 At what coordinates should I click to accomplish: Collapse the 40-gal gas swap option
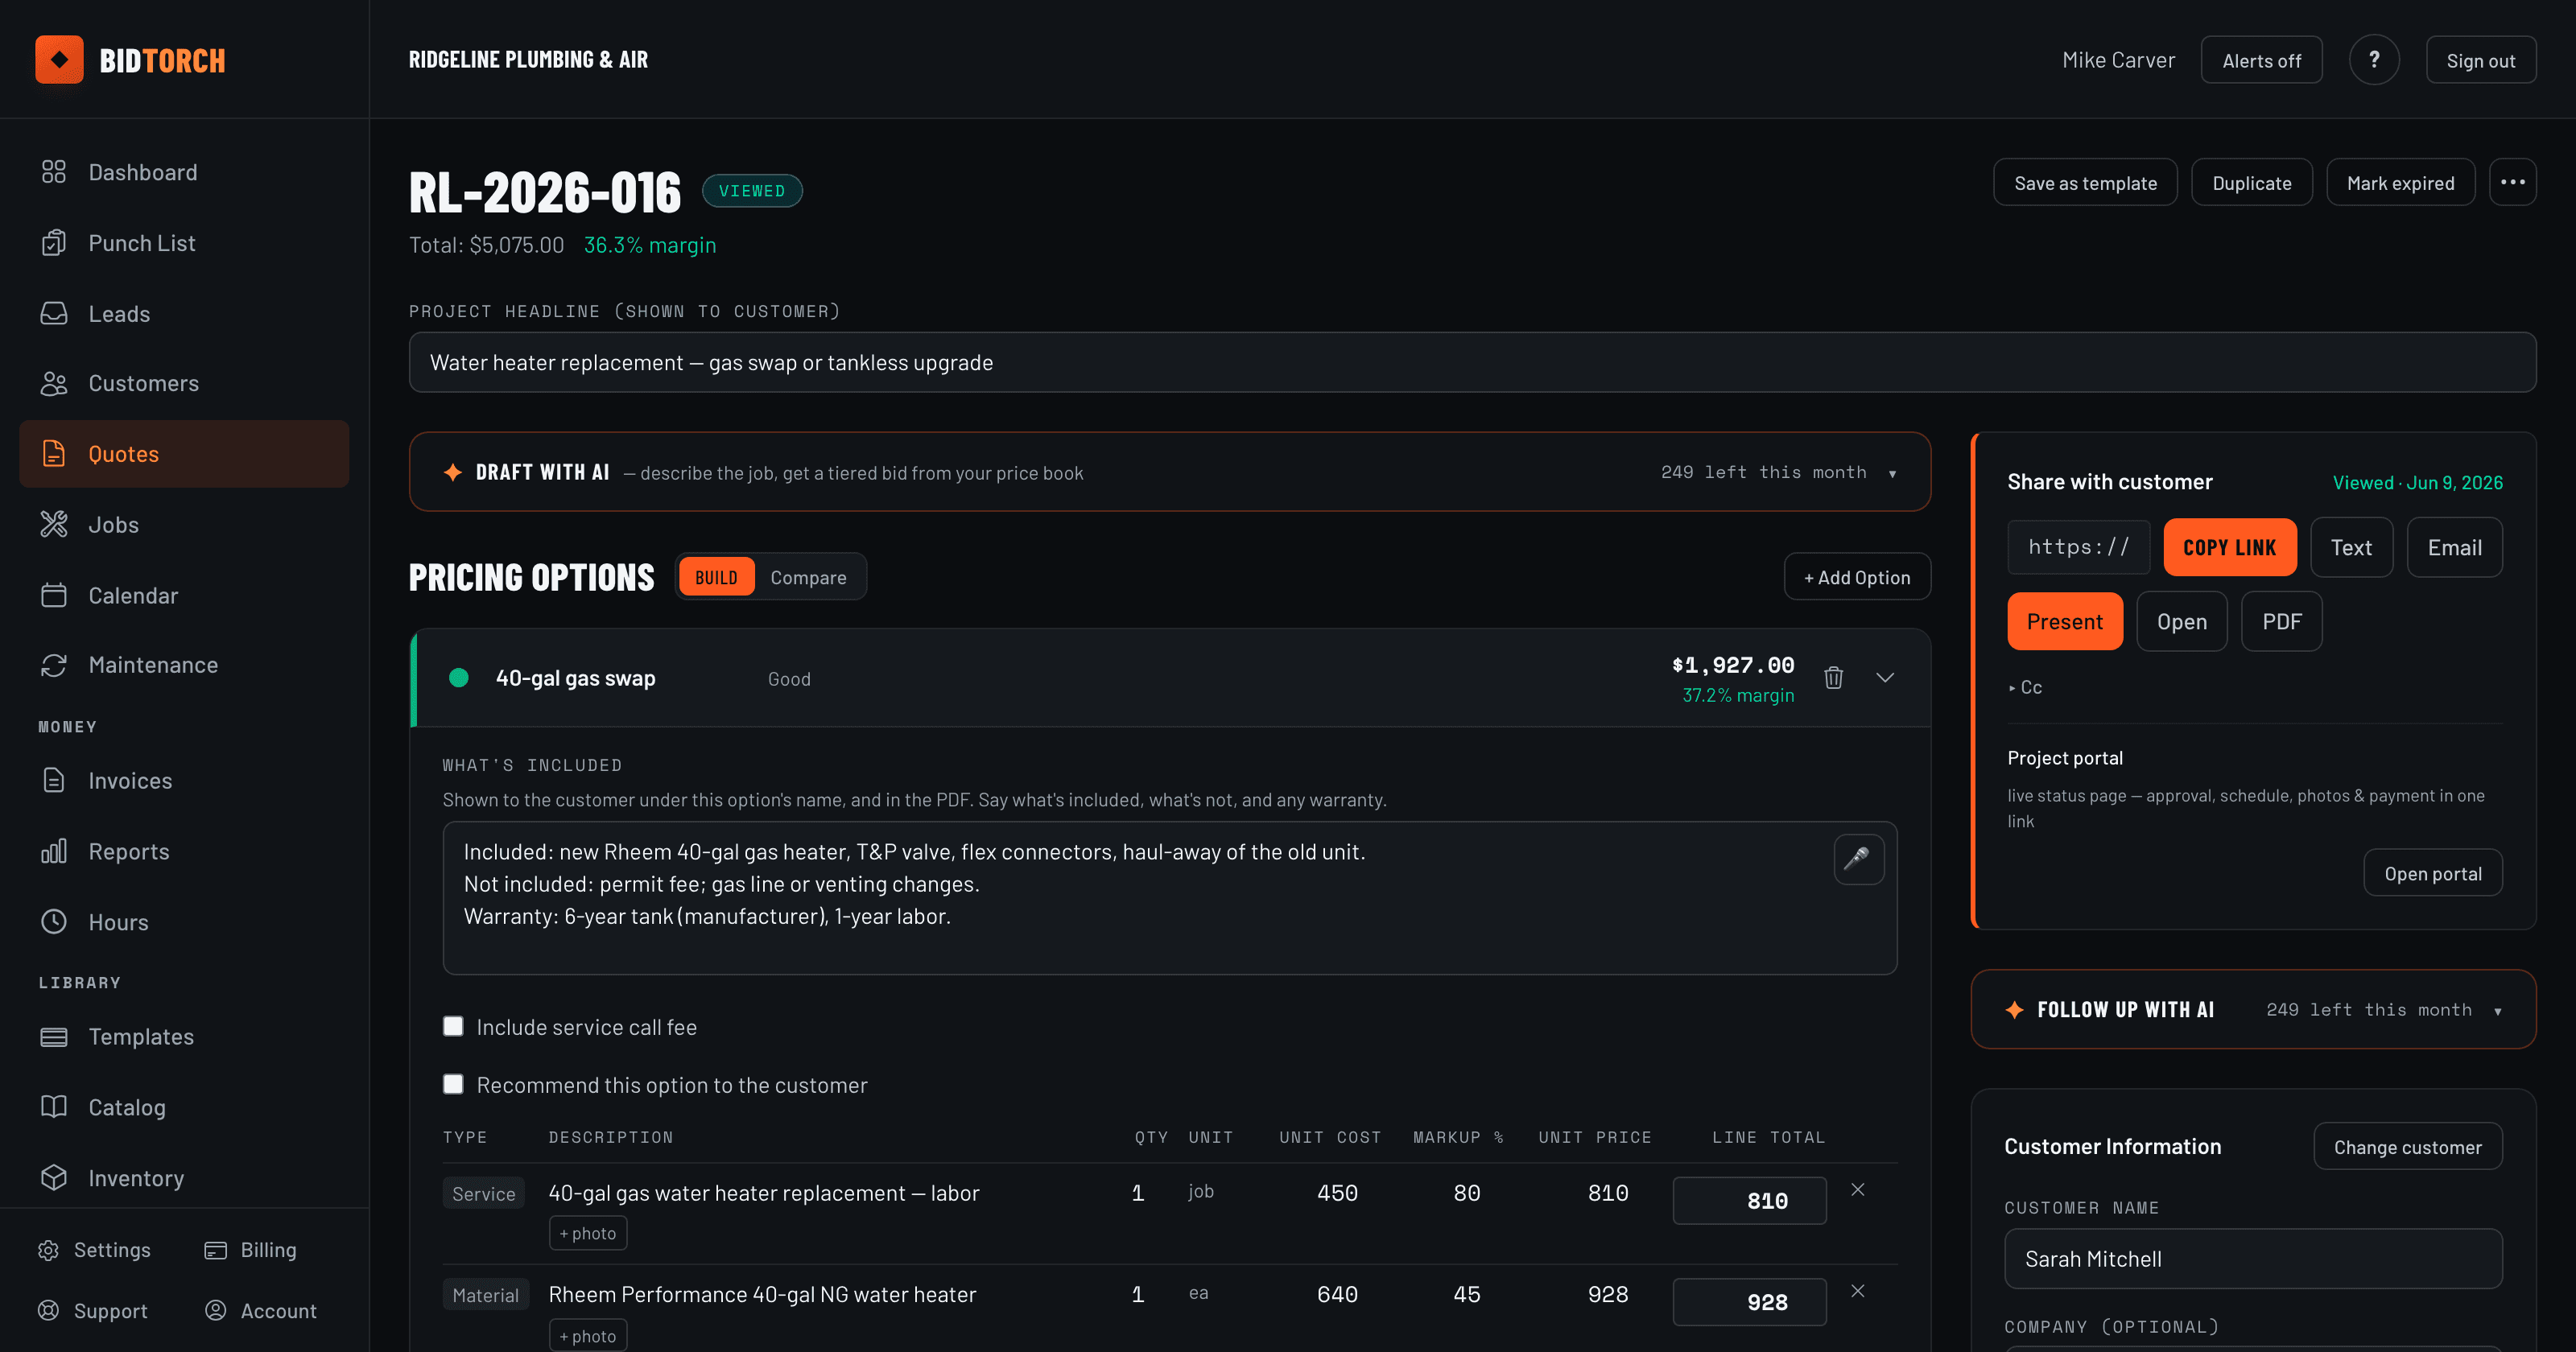pos(1885,678)
